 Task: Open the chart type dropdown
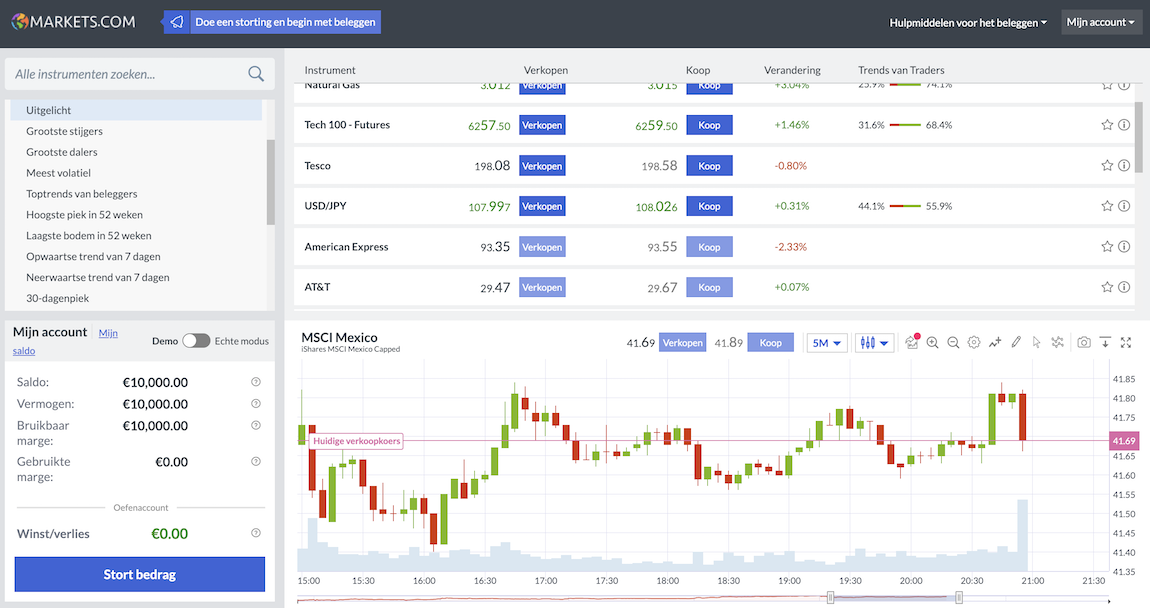874,343
